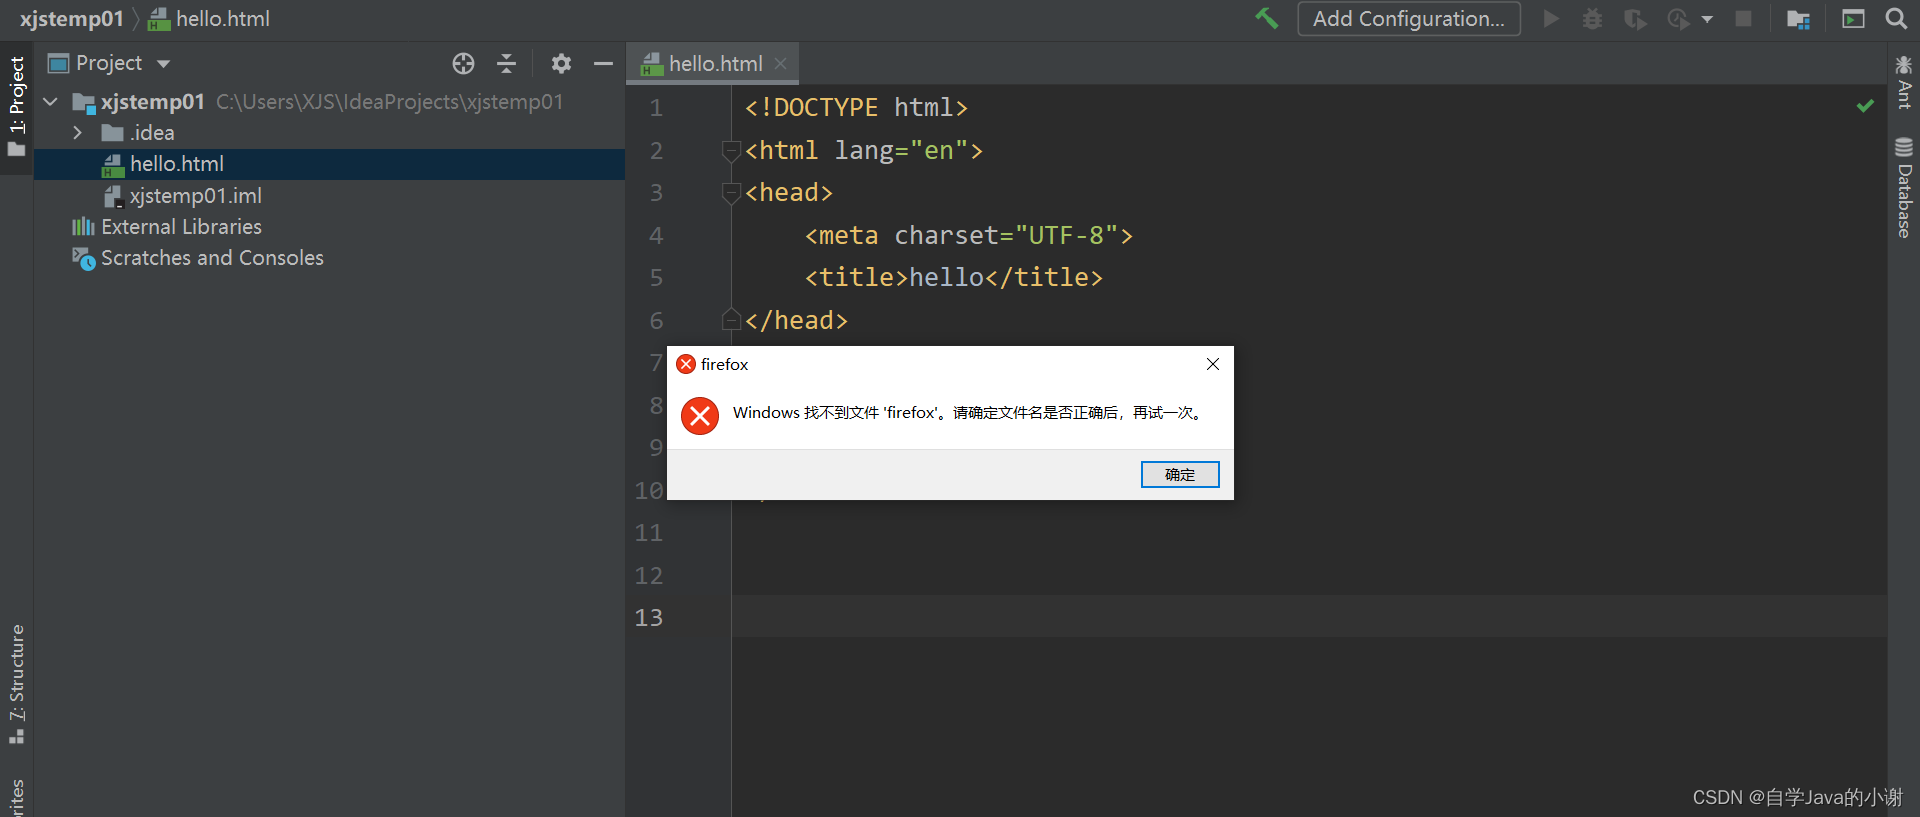Screen dimensions: 1920x817
Task: Click the Collapse All icon in Project panel
Action: point(507,64)
